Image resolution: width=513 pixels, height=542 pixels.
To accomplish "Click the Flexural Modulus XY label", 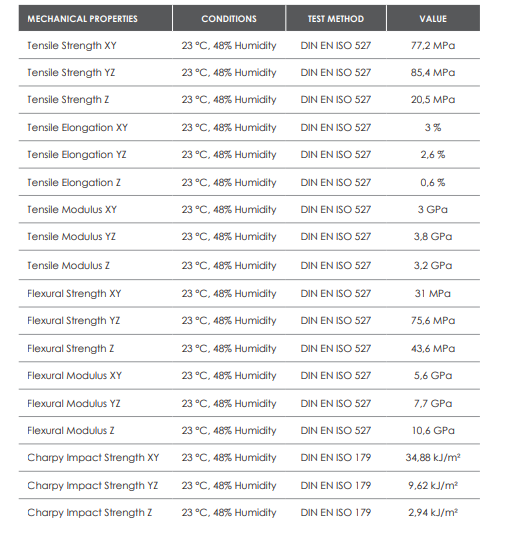I will (75, 376).
